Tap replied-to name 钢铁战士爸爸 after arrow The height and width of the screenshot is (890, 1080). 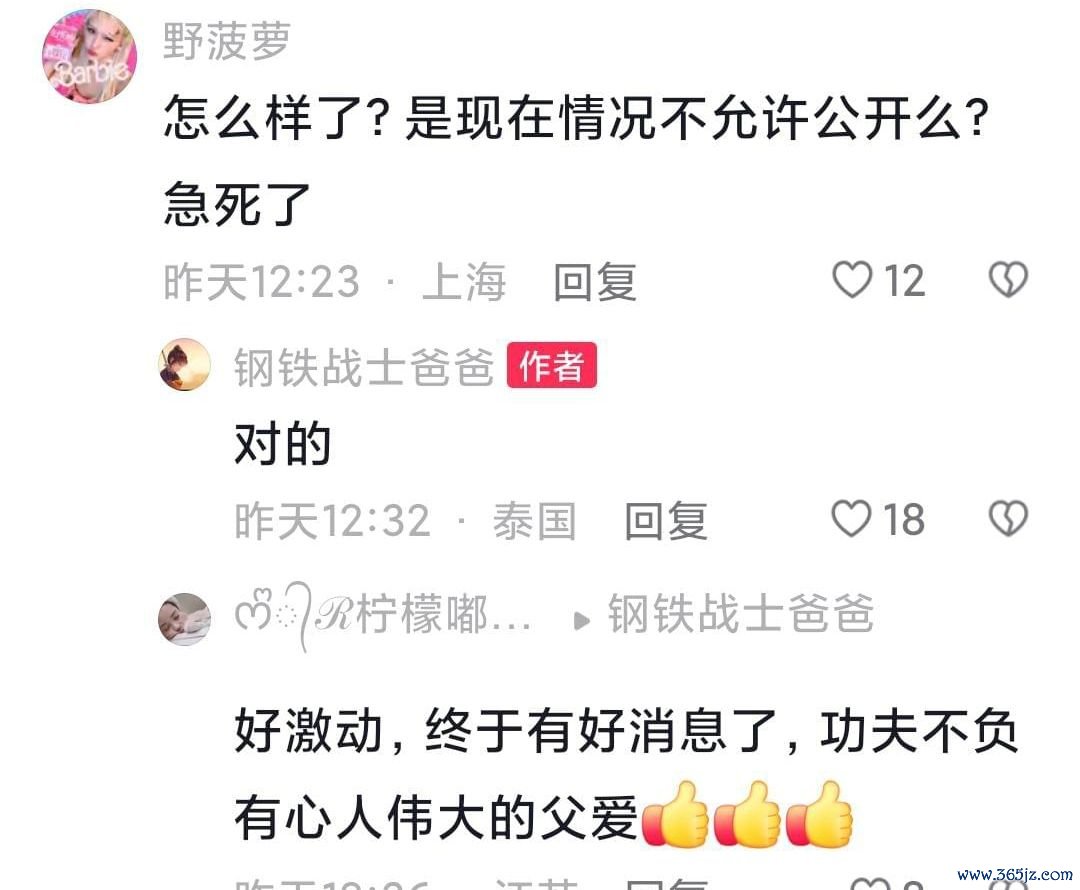point(740,613)
